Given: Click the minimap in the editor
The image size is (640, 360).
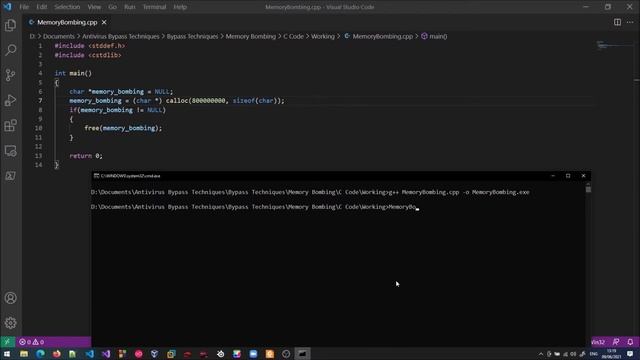Looking at the screenshot, I should pyautogui.click(x=614, y=46).
